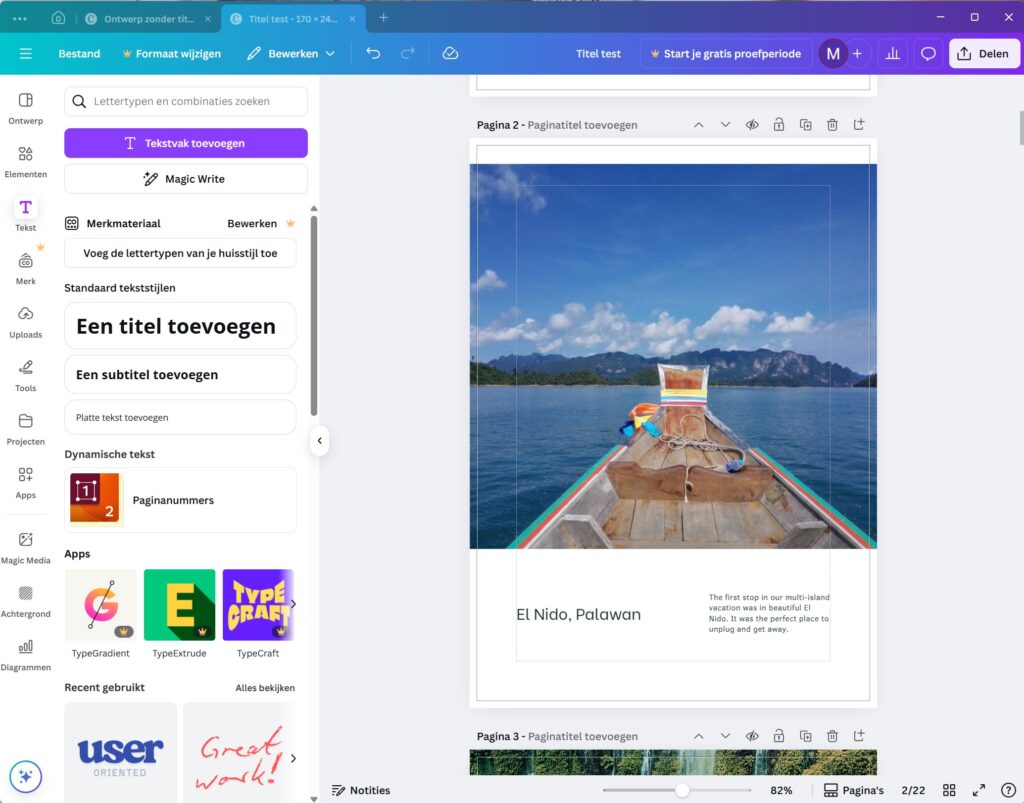Image resolution: width=1024 pixels, height=803 pixels.
Task: Open the Uploads sidebar panel
Action: point(25,321)
